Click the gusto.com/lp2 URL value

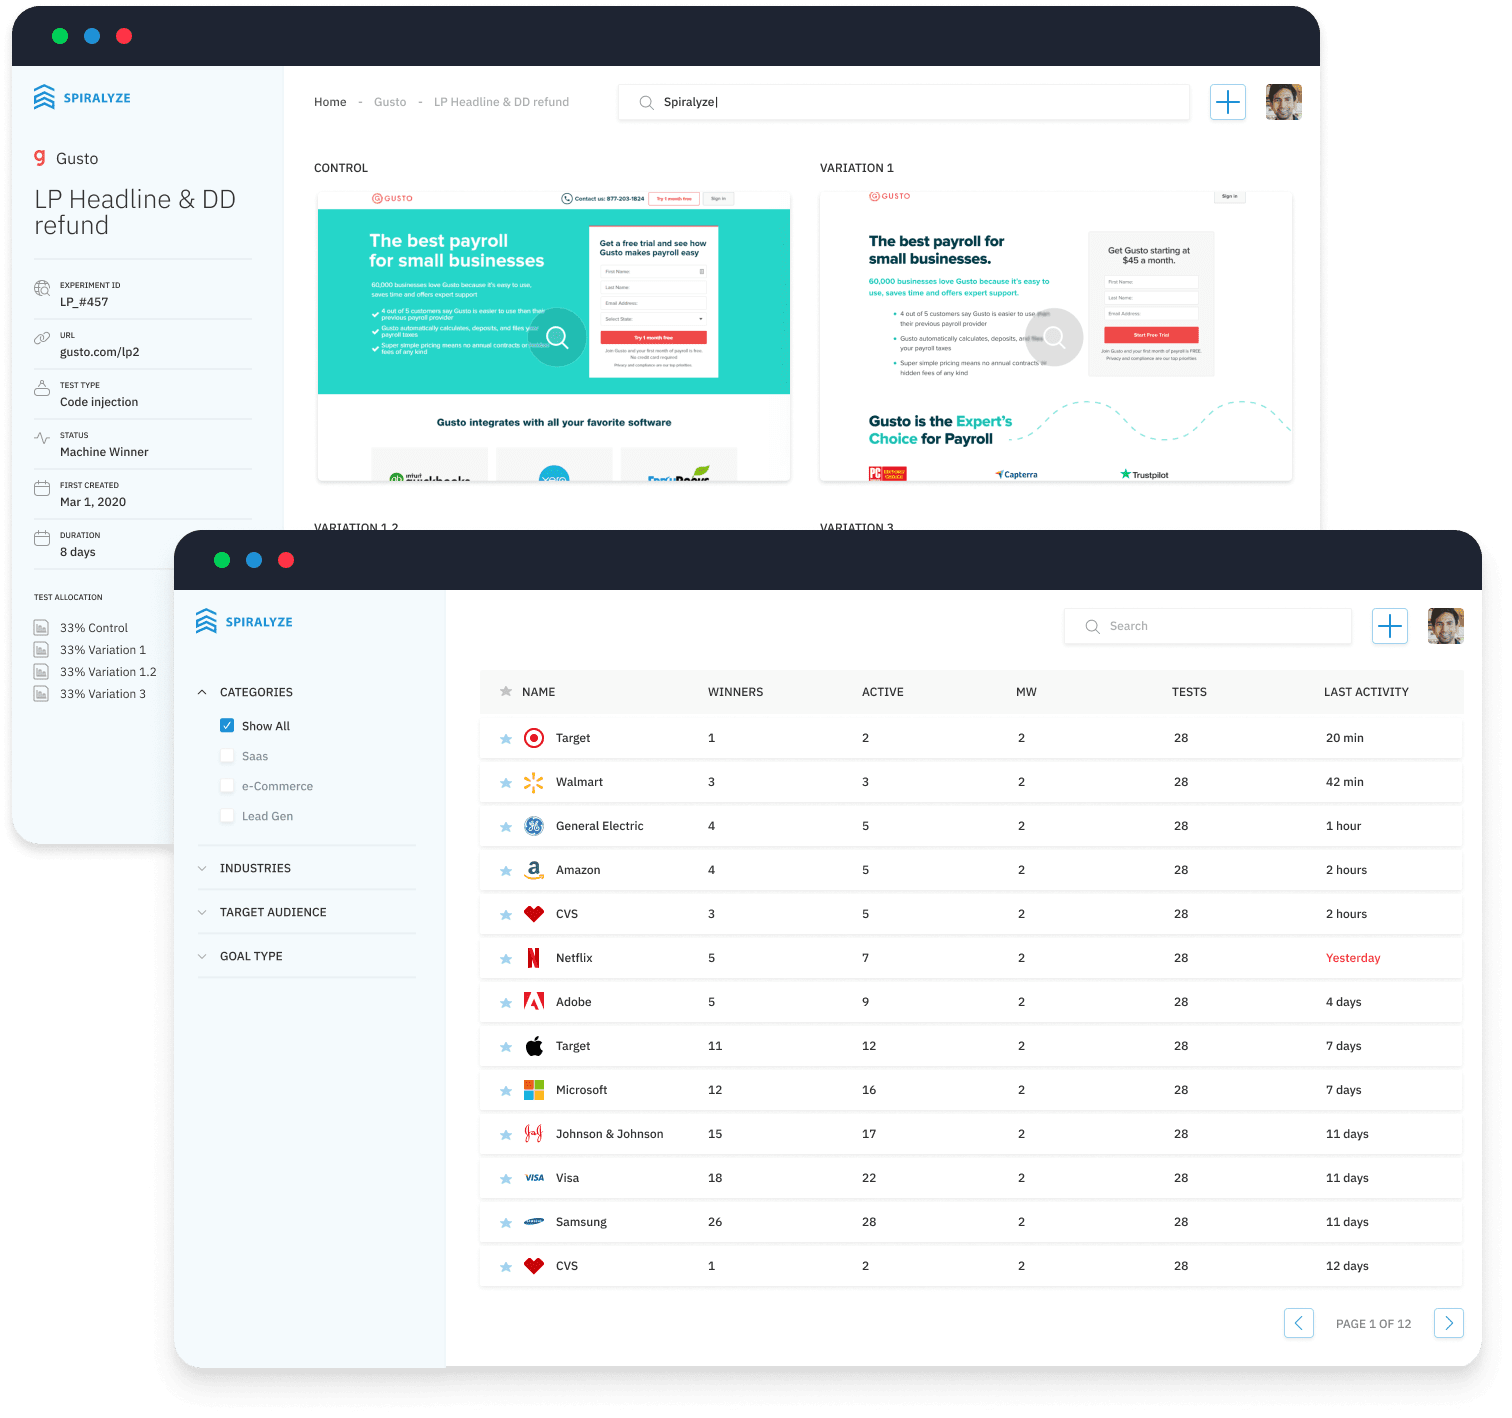100,352
